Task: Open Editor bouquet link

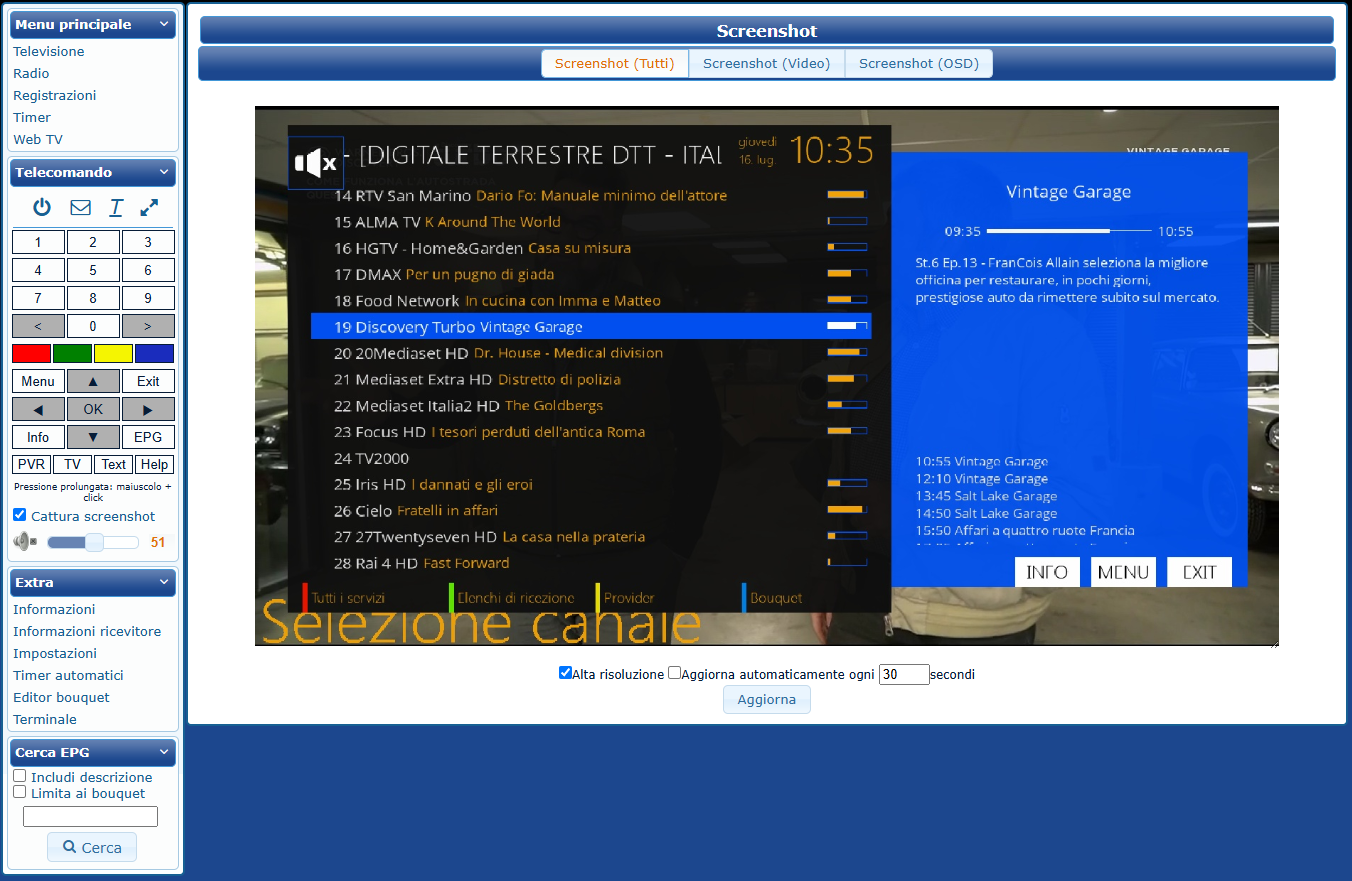Action: point(61,697)
